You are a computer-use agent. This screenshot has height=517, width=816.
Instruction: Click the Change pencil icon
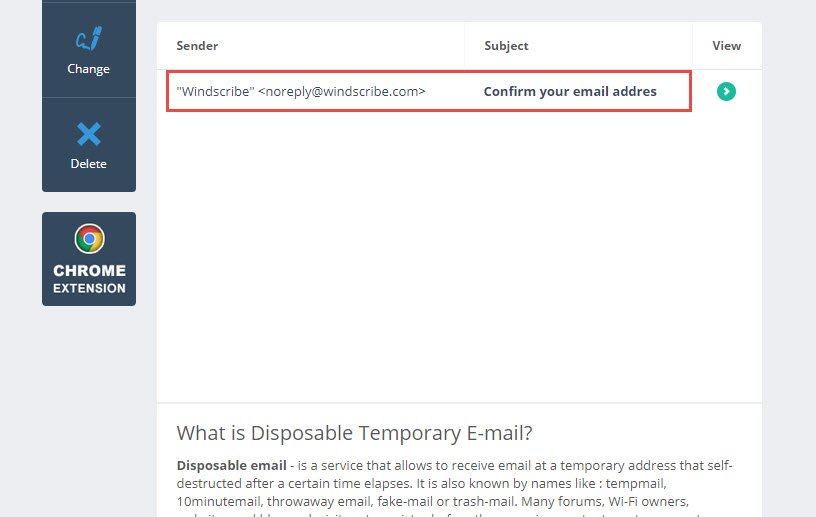[x=88, y=39]
